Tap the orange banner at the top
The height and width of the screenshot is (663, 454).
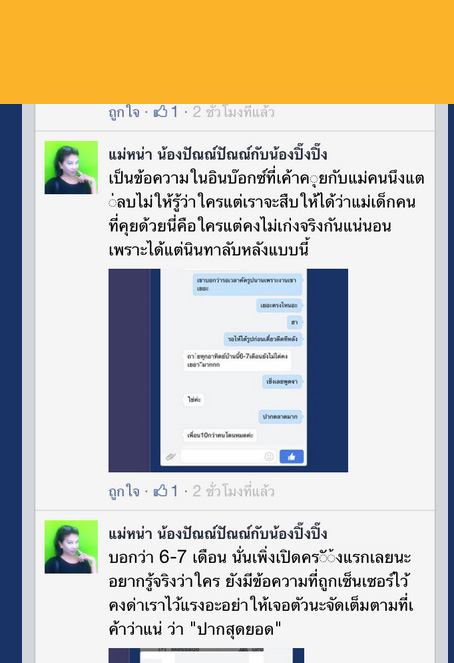click(227, 52)
